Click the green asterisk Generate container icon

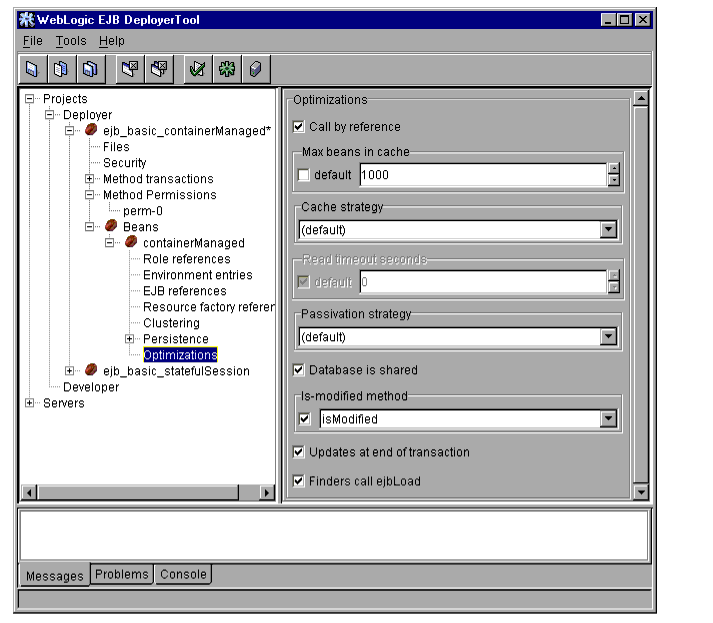point(227,69)
